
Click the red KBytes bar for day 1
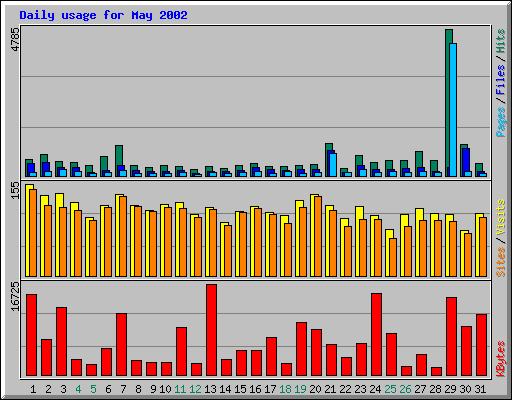pos(31,335)
